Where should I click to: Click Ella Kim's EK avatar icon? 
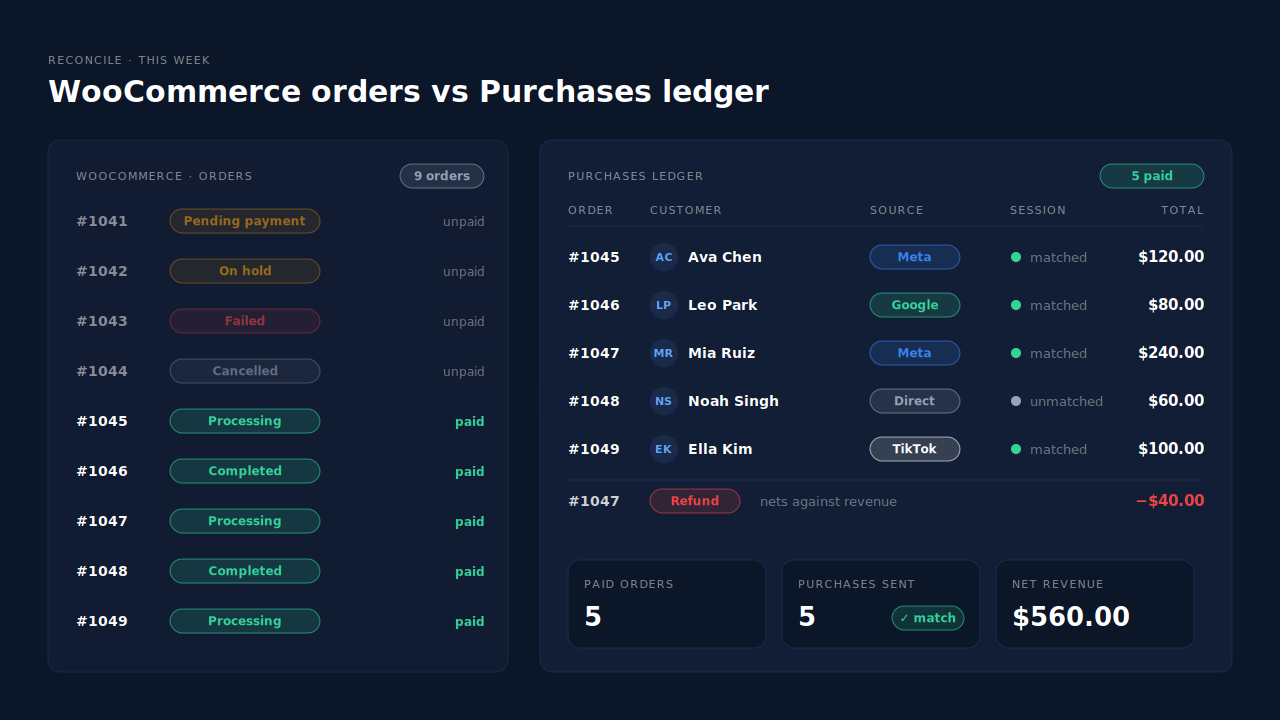664,449
